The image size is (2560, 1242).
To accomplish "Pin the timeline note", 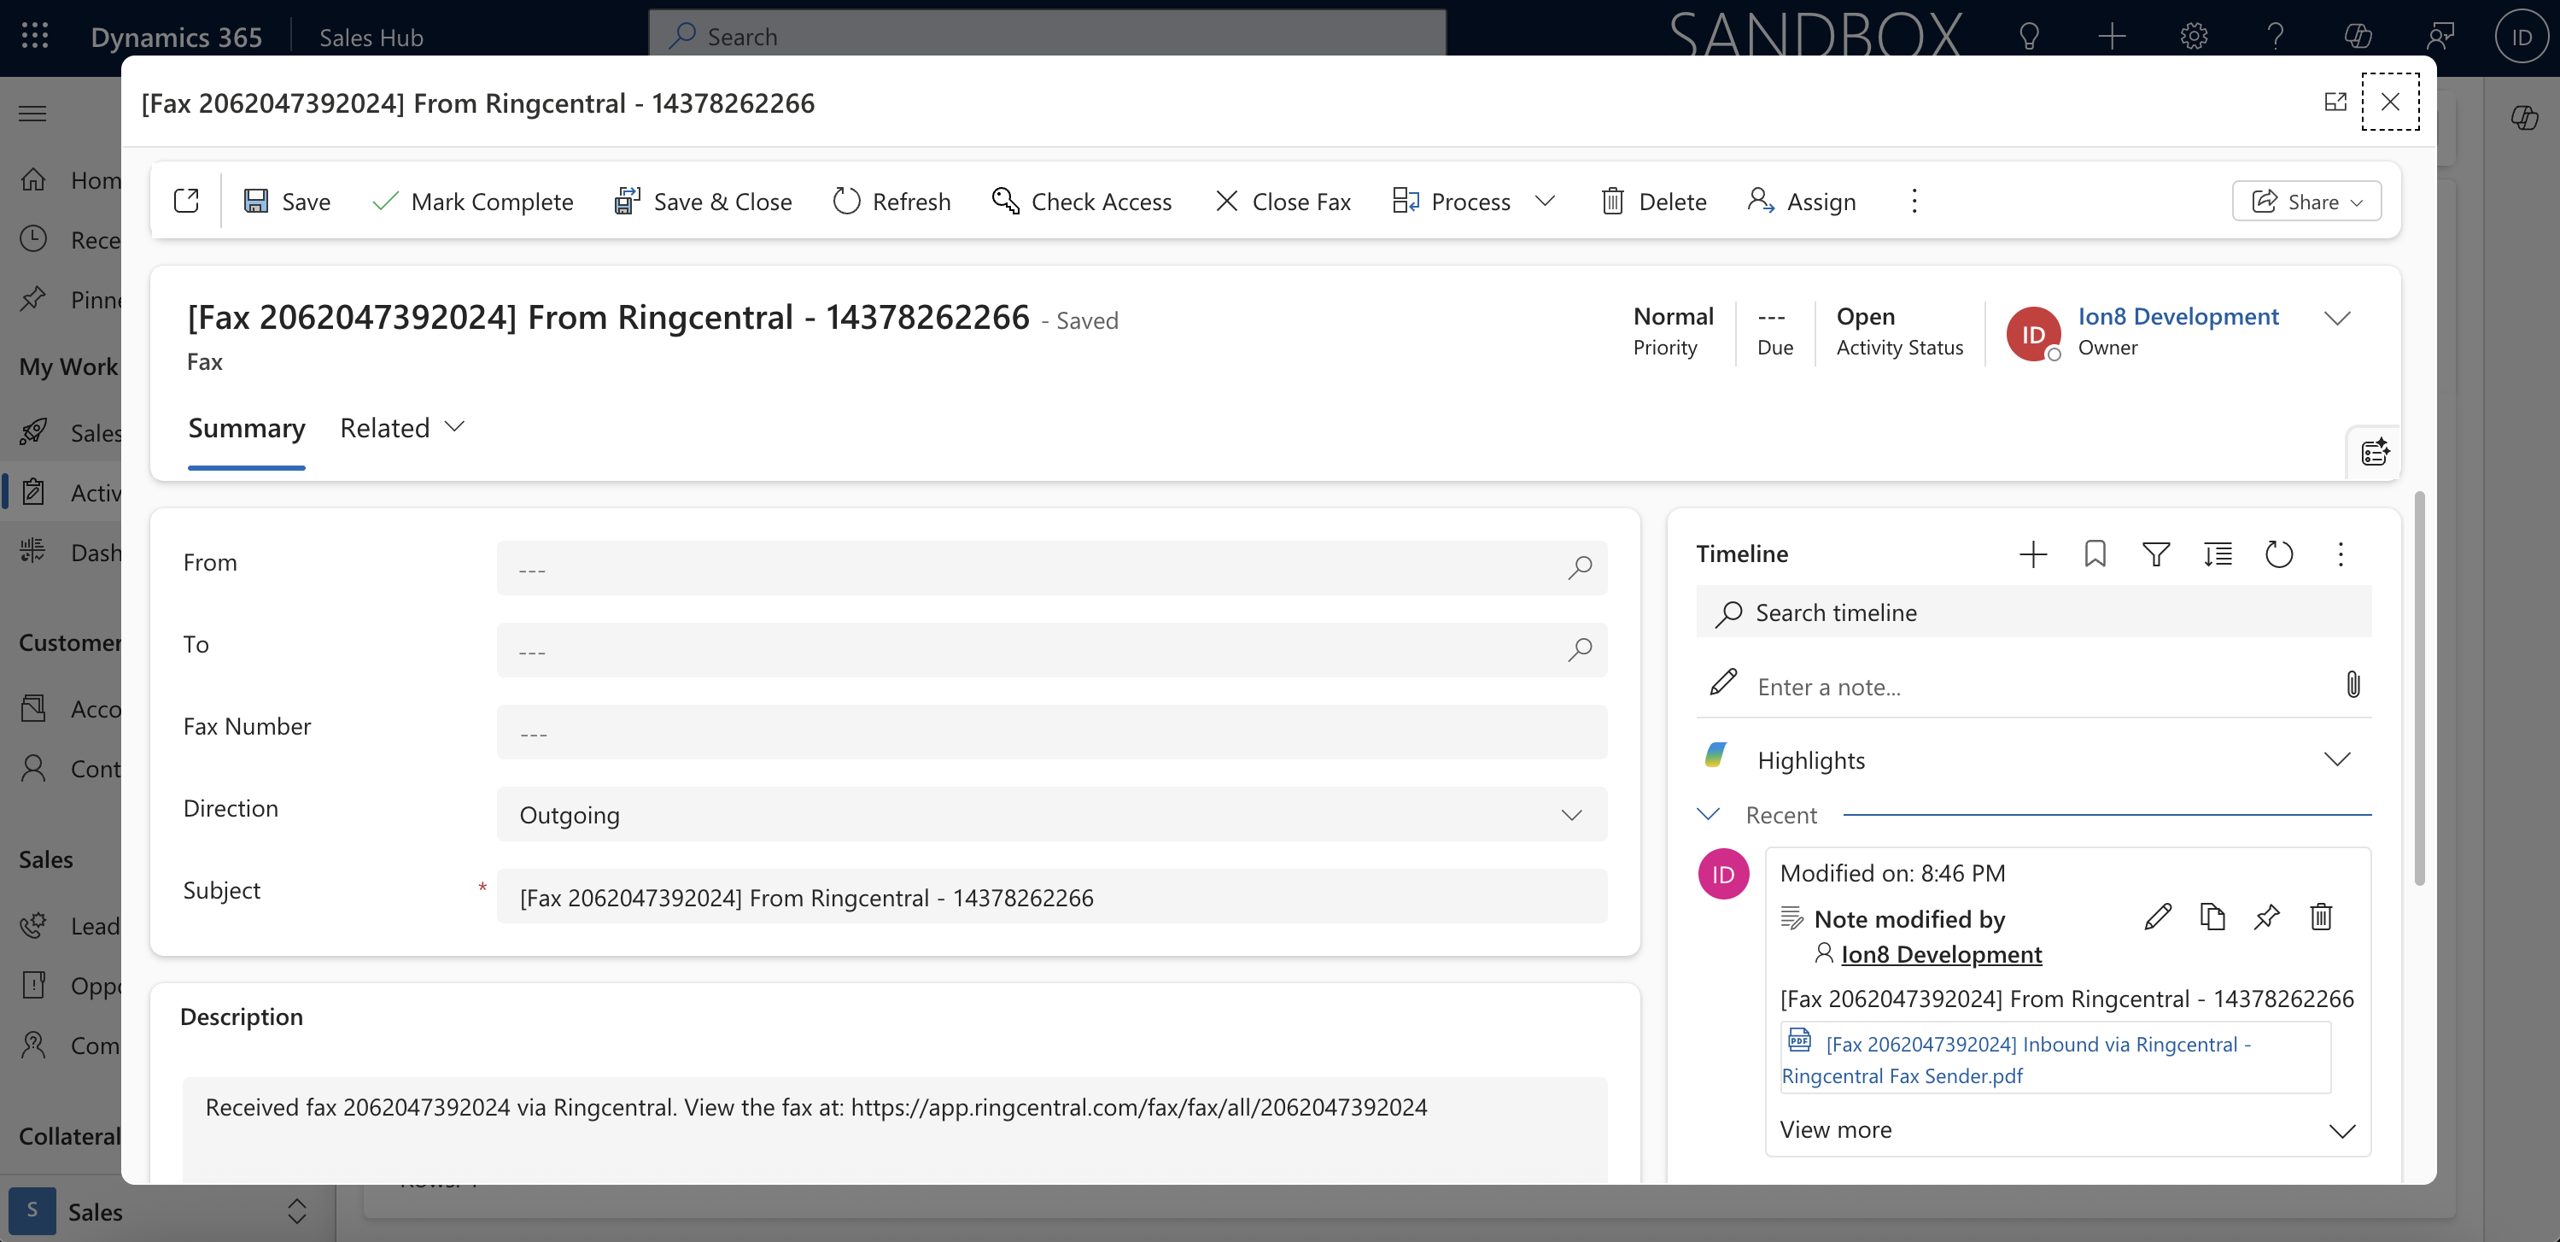I will (2266, 916).
